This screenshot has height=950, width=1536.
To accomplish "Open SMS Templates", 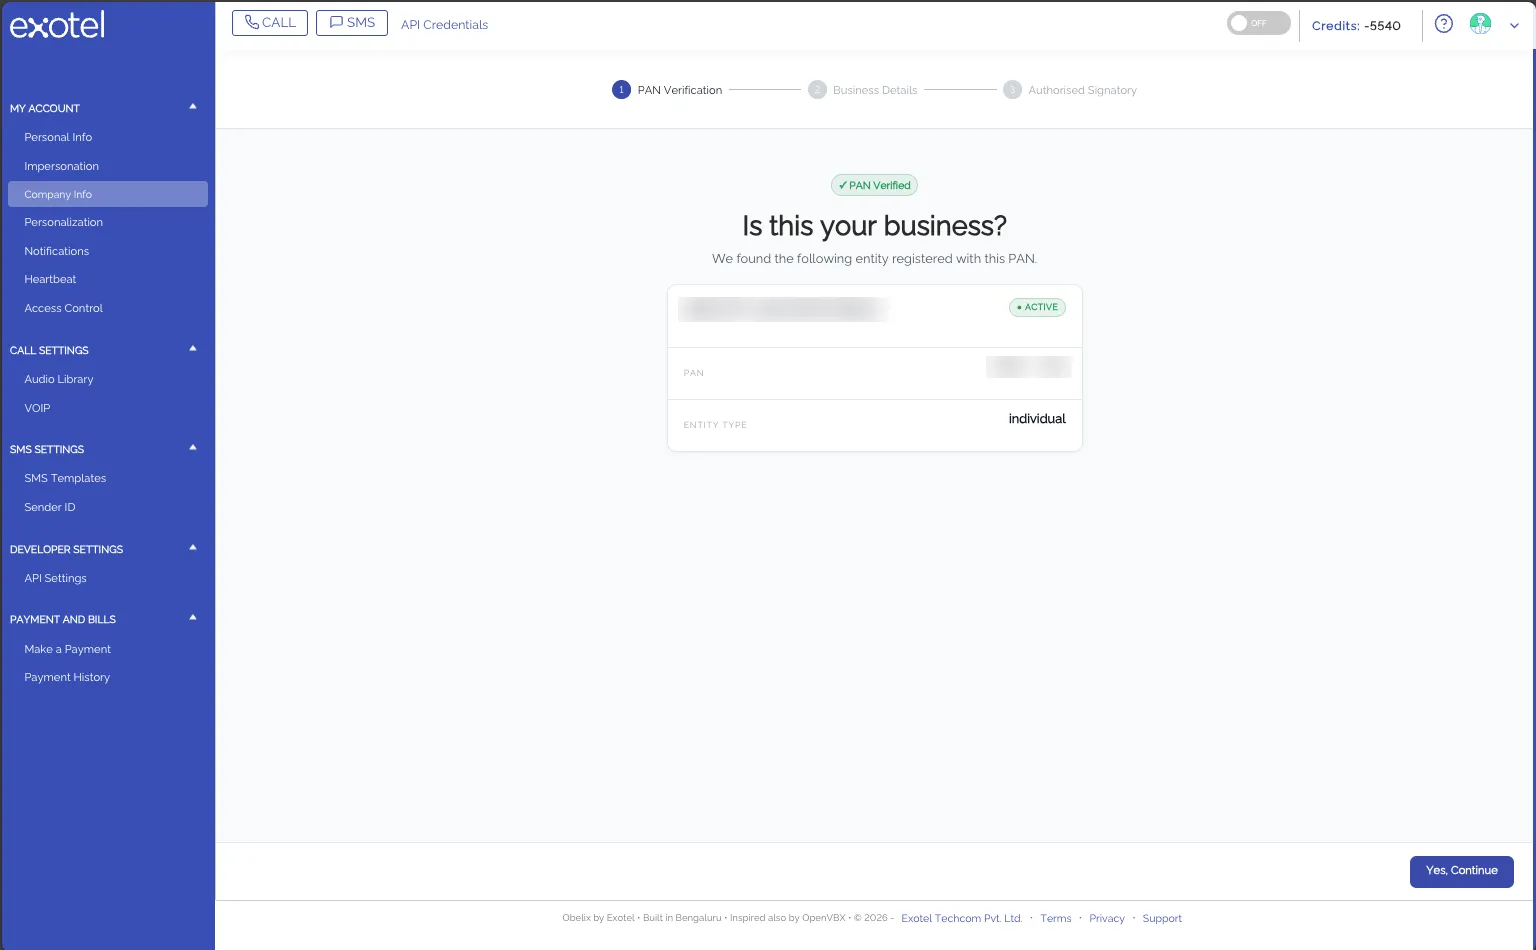I will click(65, 478).
